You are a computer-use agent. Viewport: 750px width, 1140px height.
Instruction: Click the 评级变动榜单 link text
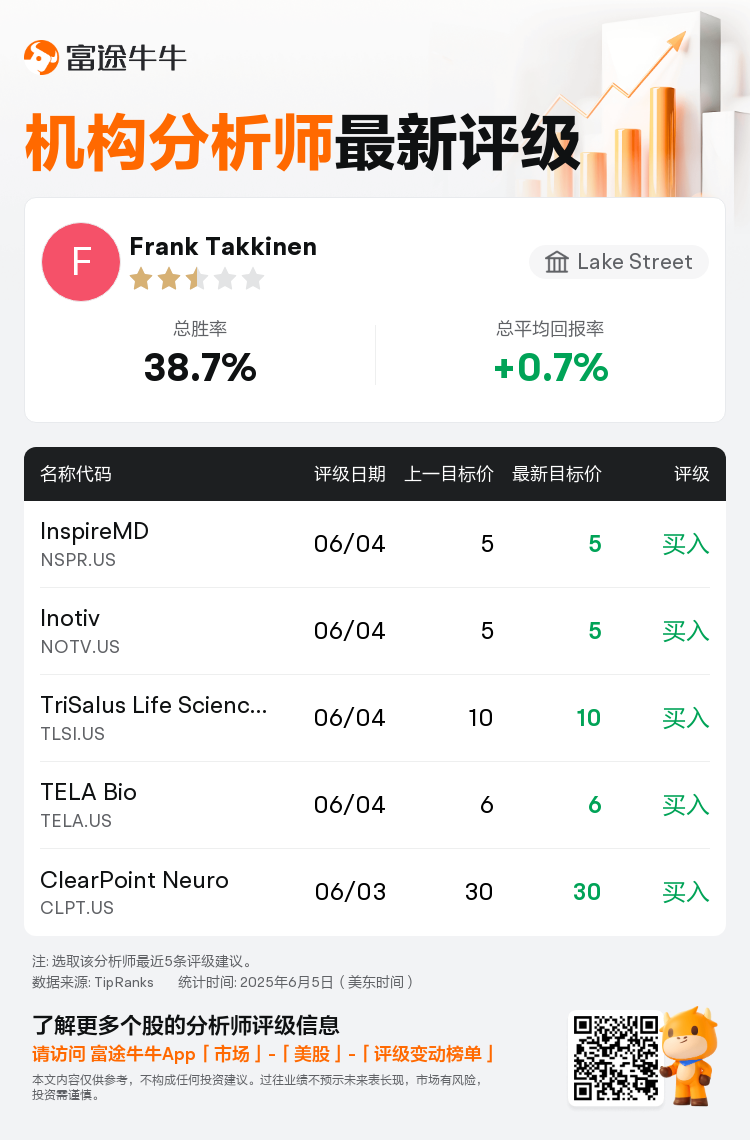[427, 1054]
